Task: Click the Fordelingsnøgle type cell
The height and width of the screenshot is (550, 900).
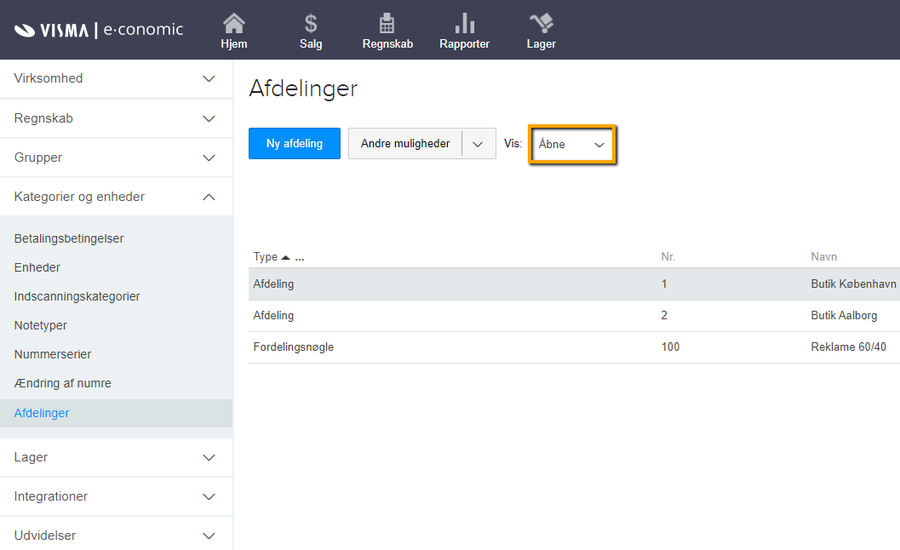Action: coord(293,347)
